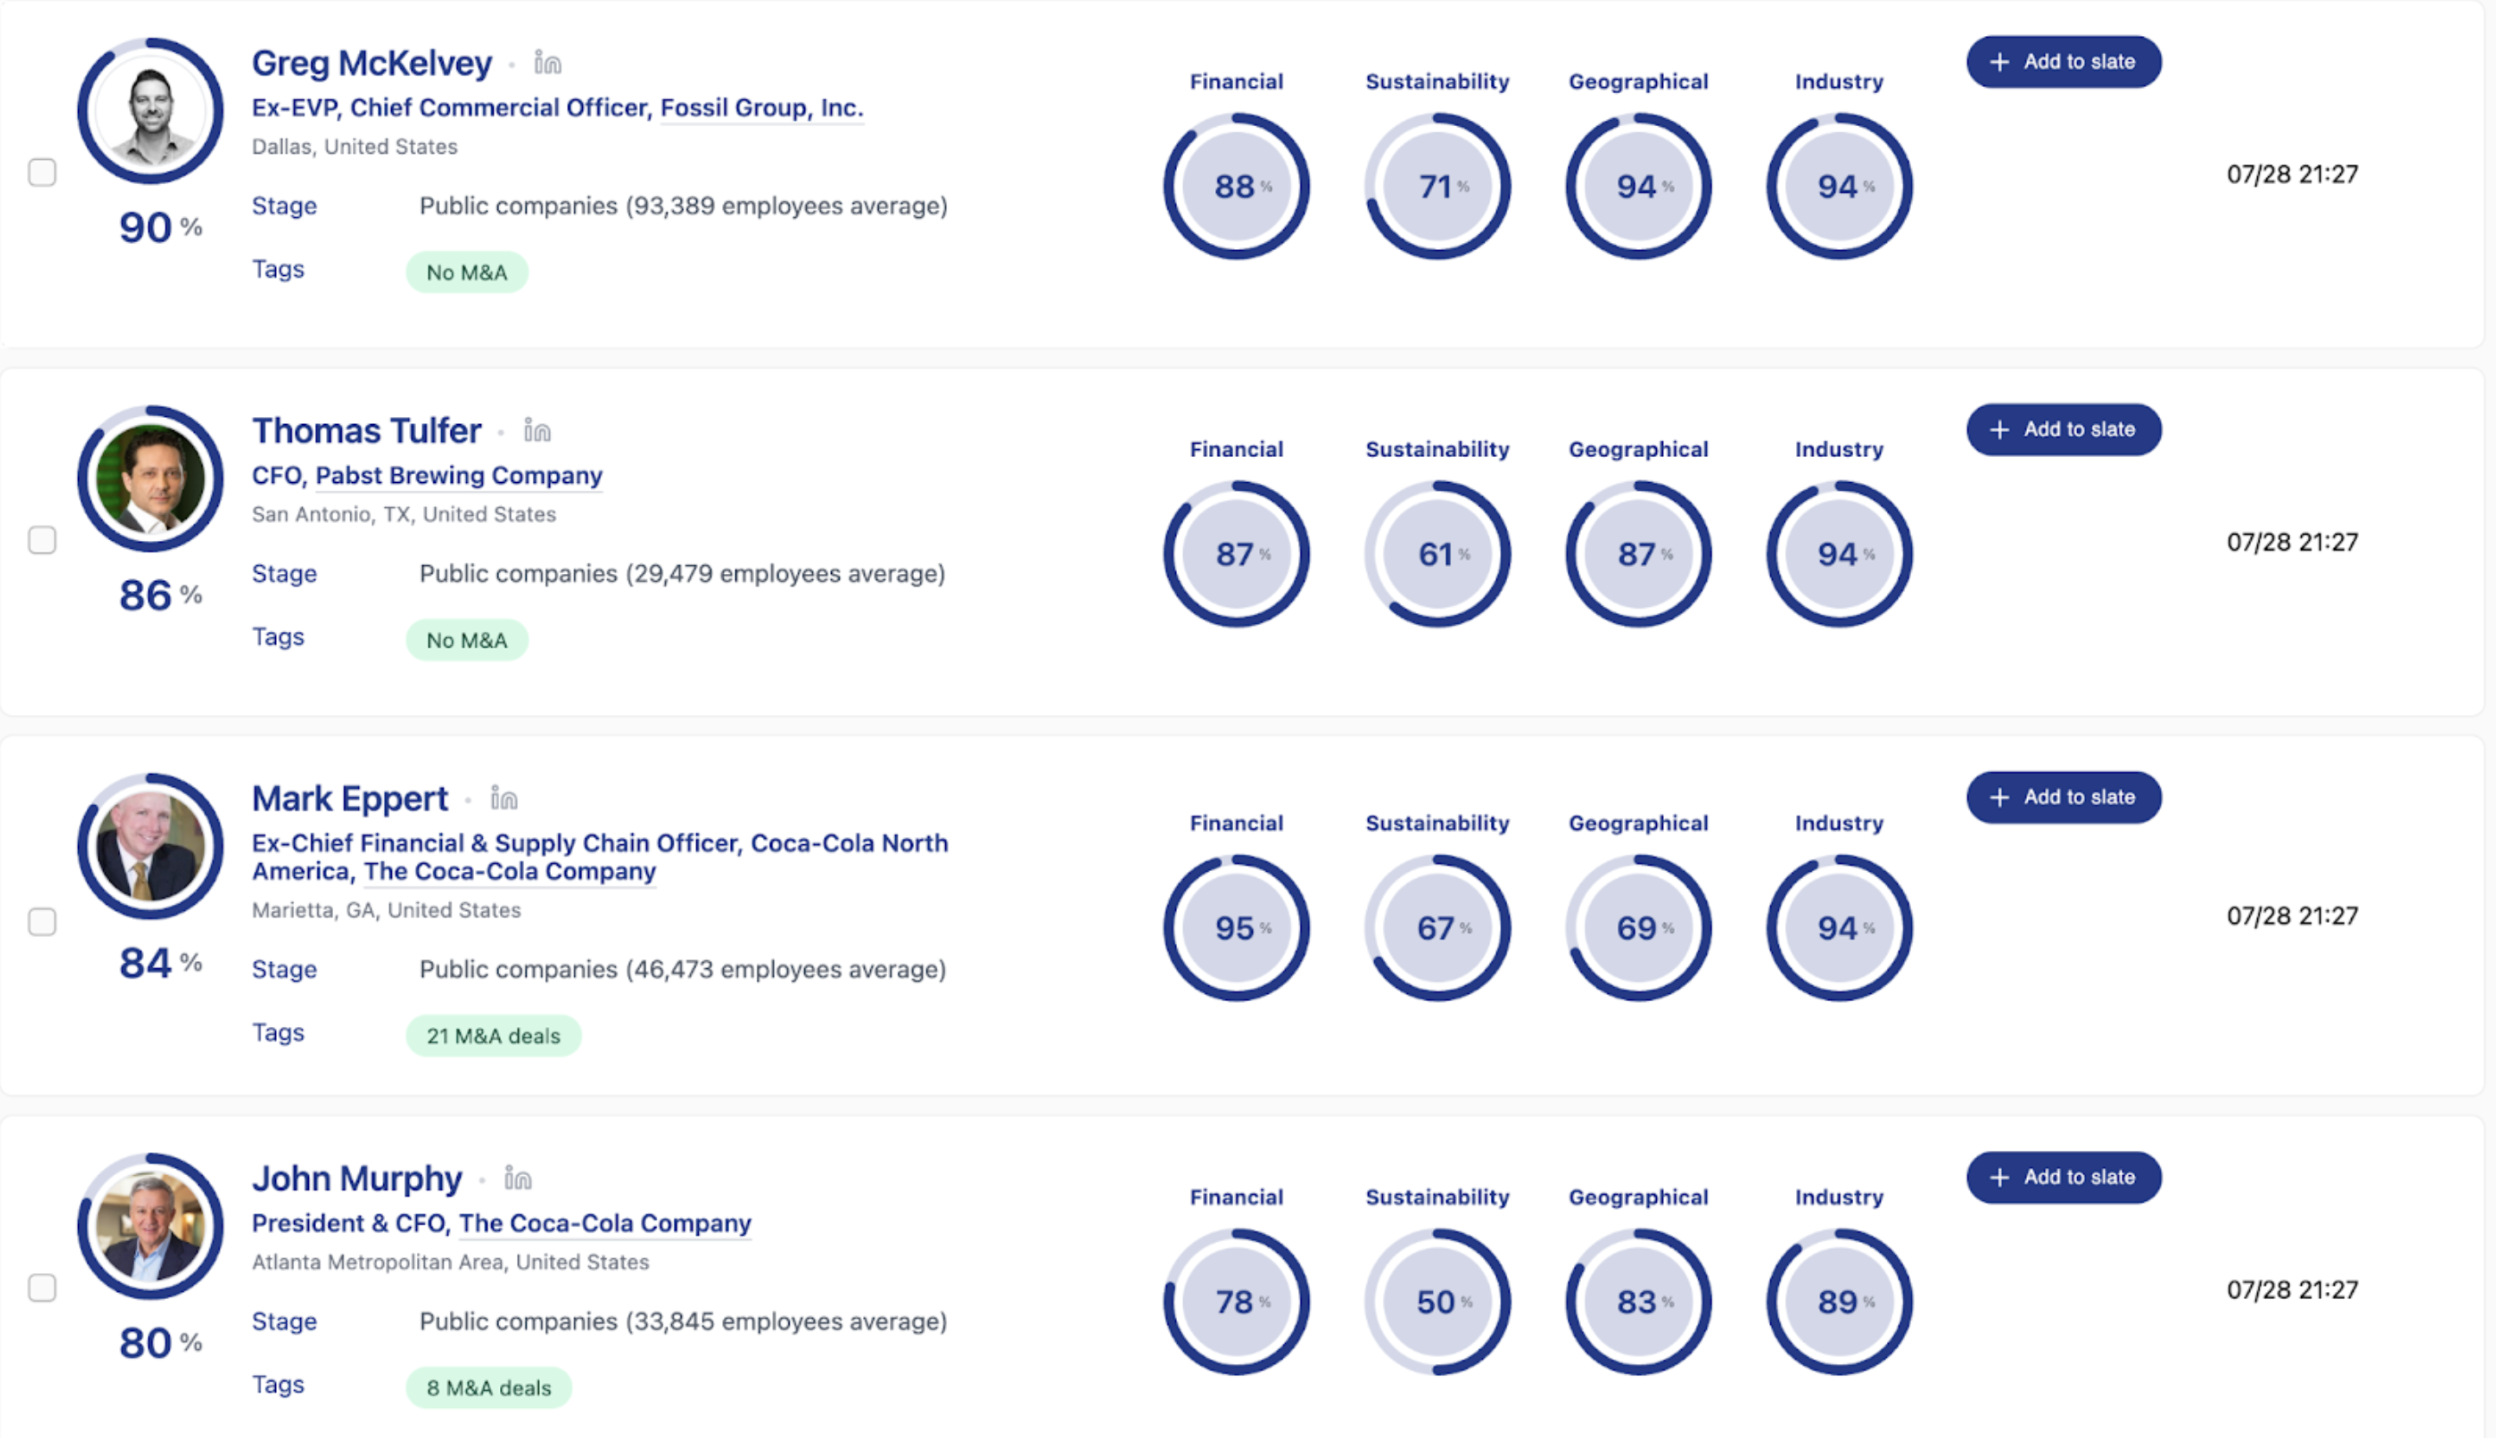Image resolution: width=2496 pixels, height=1452 pixels.
Task: Tick the checkbox beside Thomas Tulfer
Action: tap(42, 541)
